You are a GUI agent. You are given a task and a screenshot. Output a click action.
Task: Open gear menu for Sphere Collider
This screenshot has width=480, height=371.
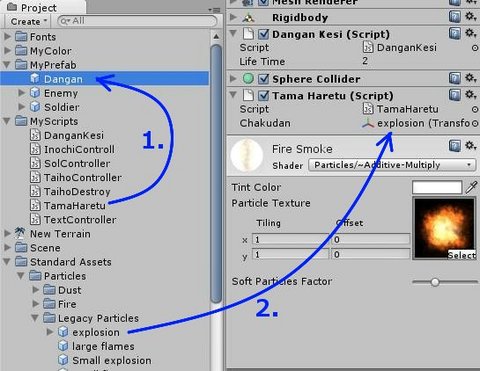click(471, 78)
